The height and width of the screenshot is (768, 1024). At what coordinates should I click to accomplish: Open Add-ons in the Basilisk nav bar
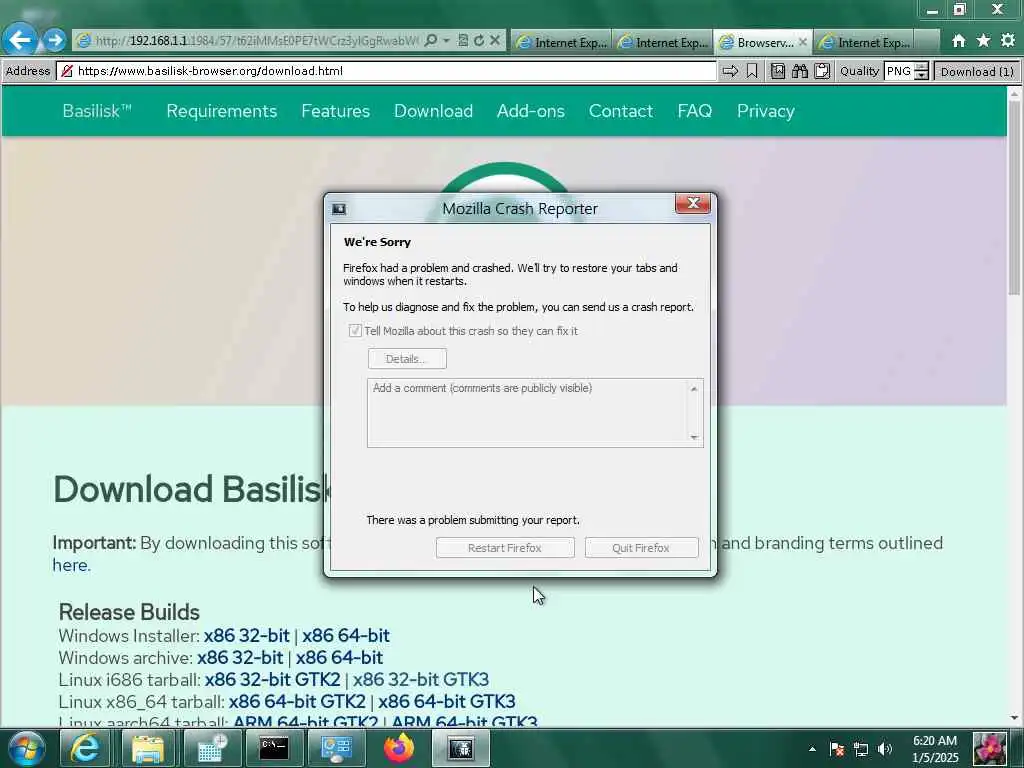click(531, 111)
